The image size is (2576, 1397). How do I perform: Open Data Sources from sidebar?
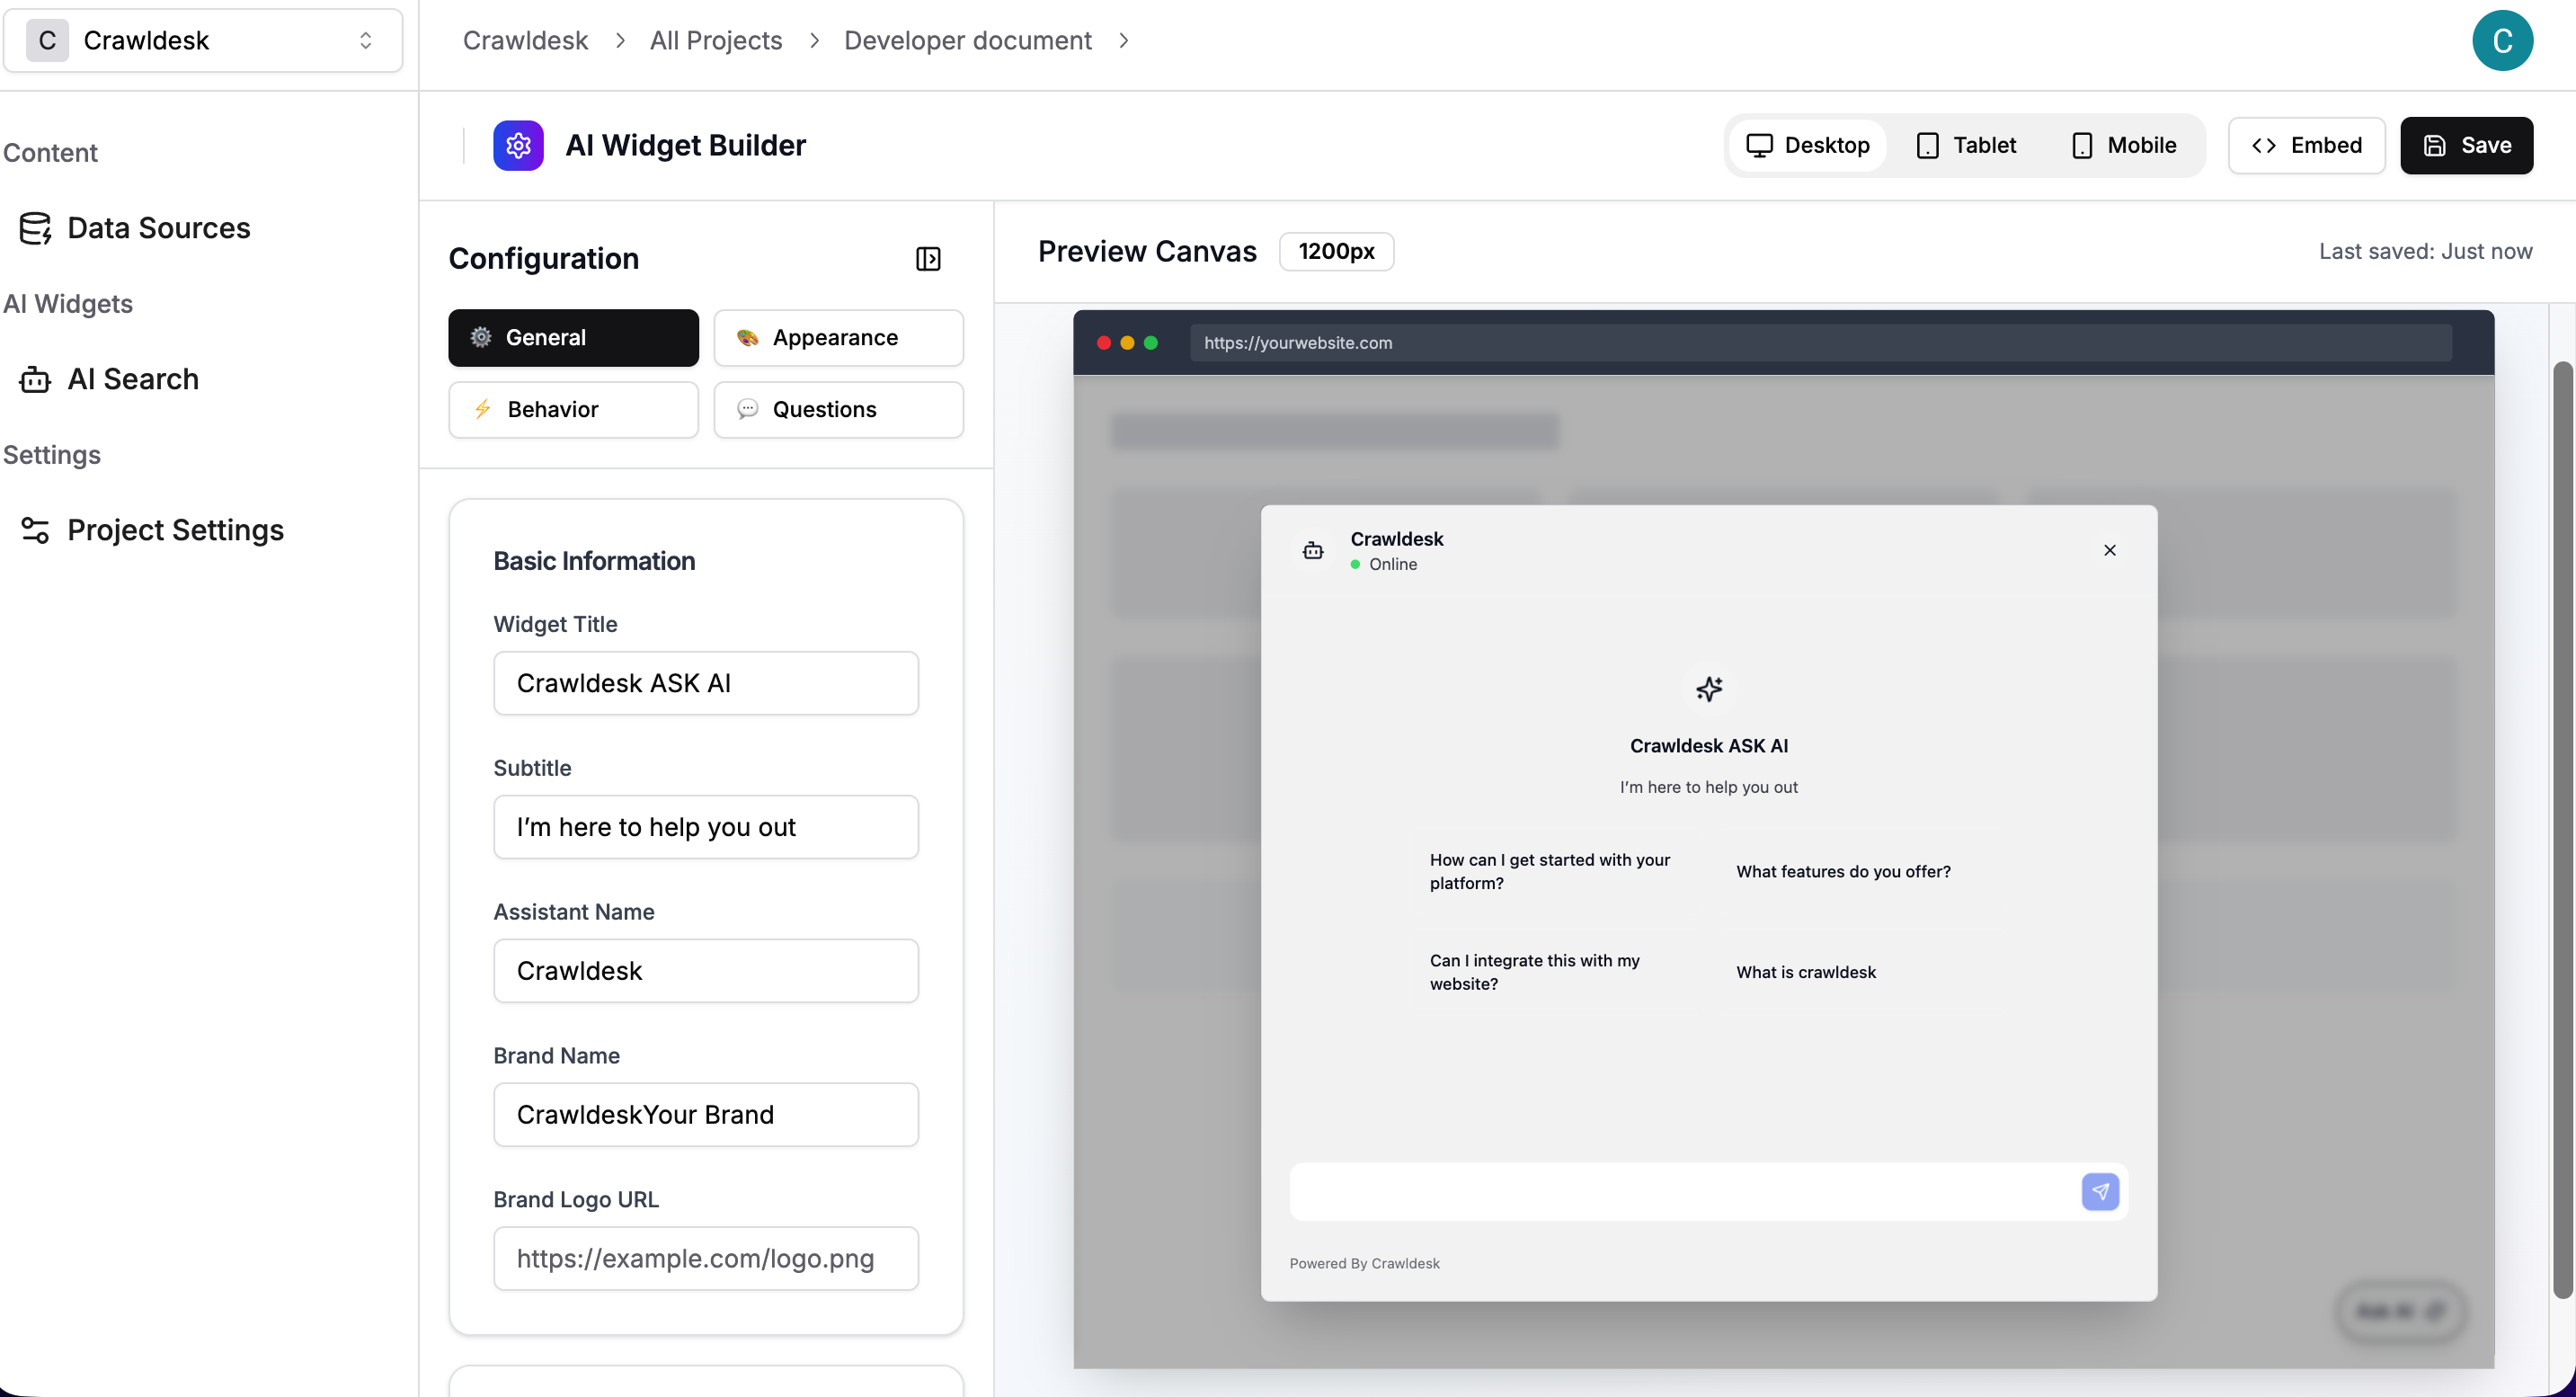tap(158, 228)
